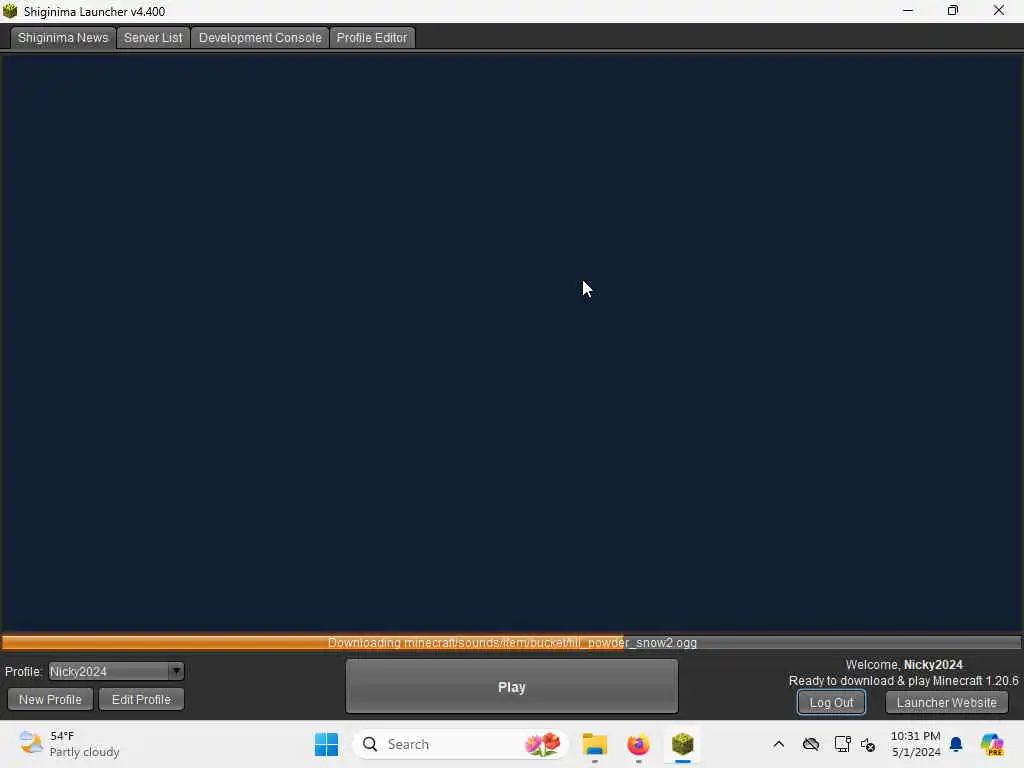
Task: Click the muted volume tray icon
Action: coord(868,744)
